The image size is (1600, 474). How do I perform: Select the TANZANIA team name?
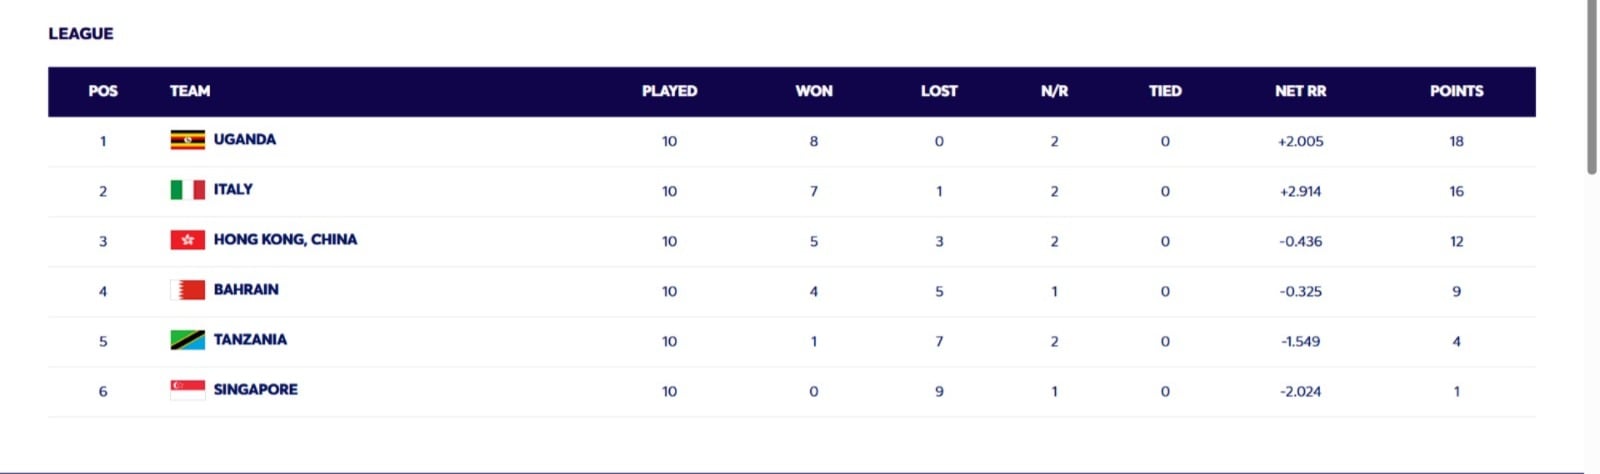tap(250, 339)
